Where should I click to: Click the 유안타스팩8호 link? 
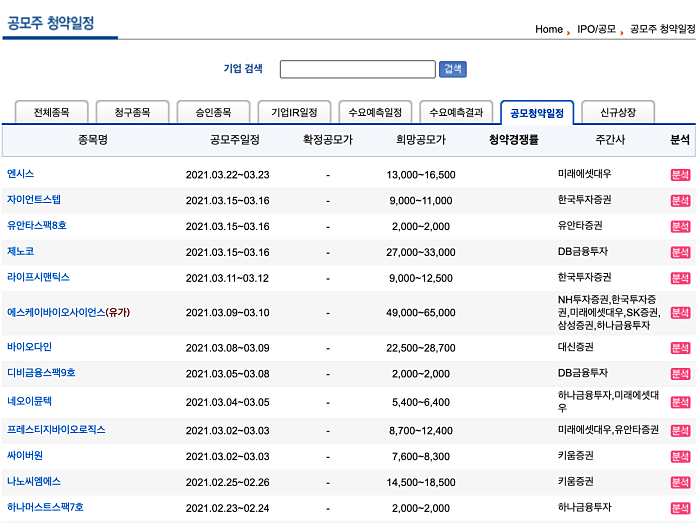37,226
